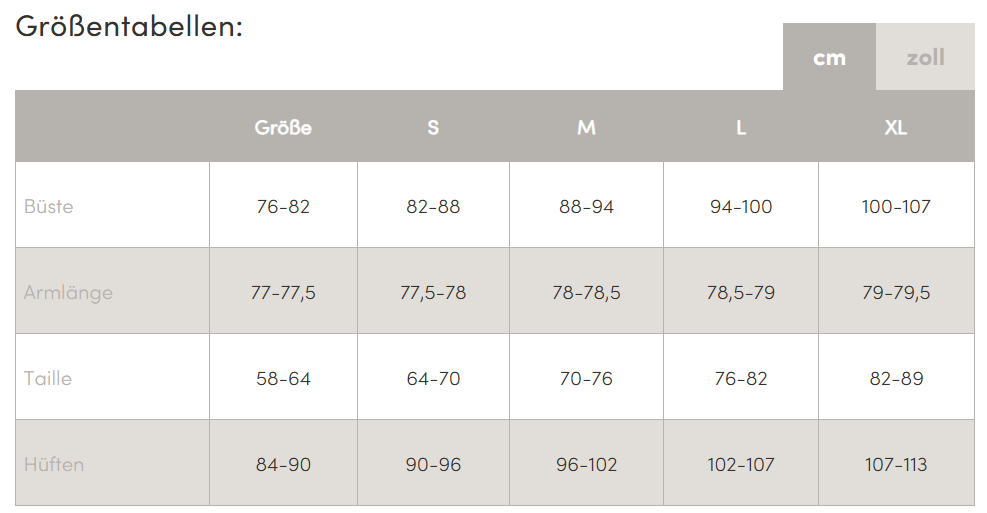Screen dimensions: 987x513
Task: Switch to the cm units tab
Action: tap(829, 58)
